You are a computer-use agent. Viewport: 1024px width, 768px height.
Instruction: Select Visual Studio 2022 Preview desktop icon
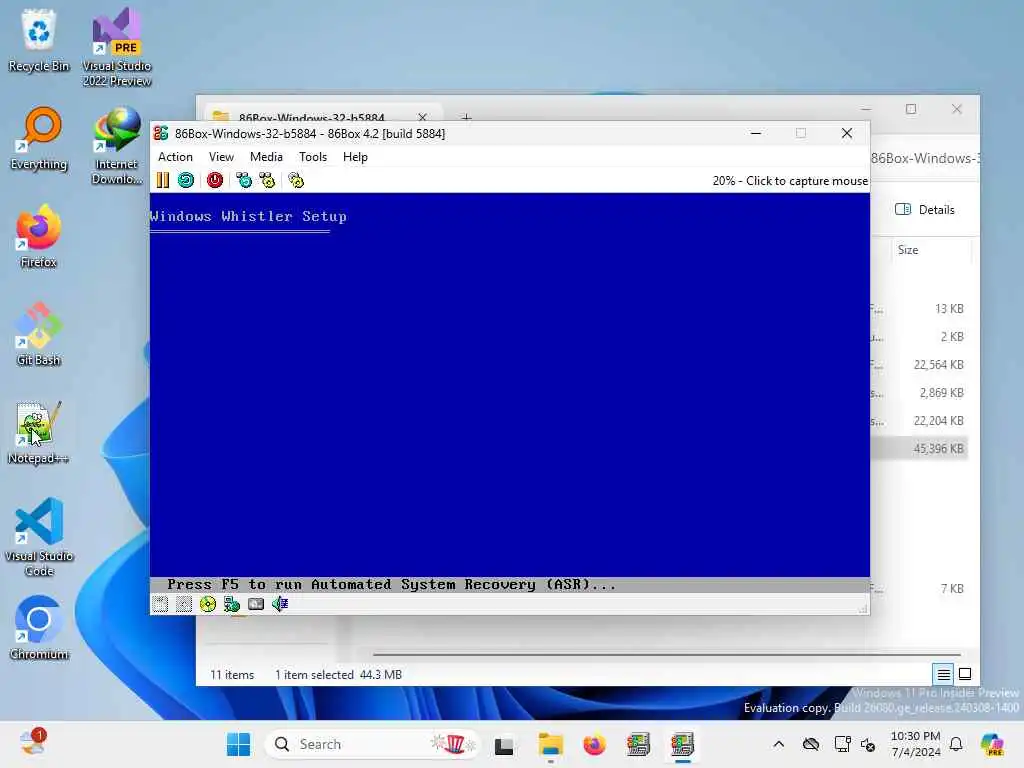(x=117, y=47)
